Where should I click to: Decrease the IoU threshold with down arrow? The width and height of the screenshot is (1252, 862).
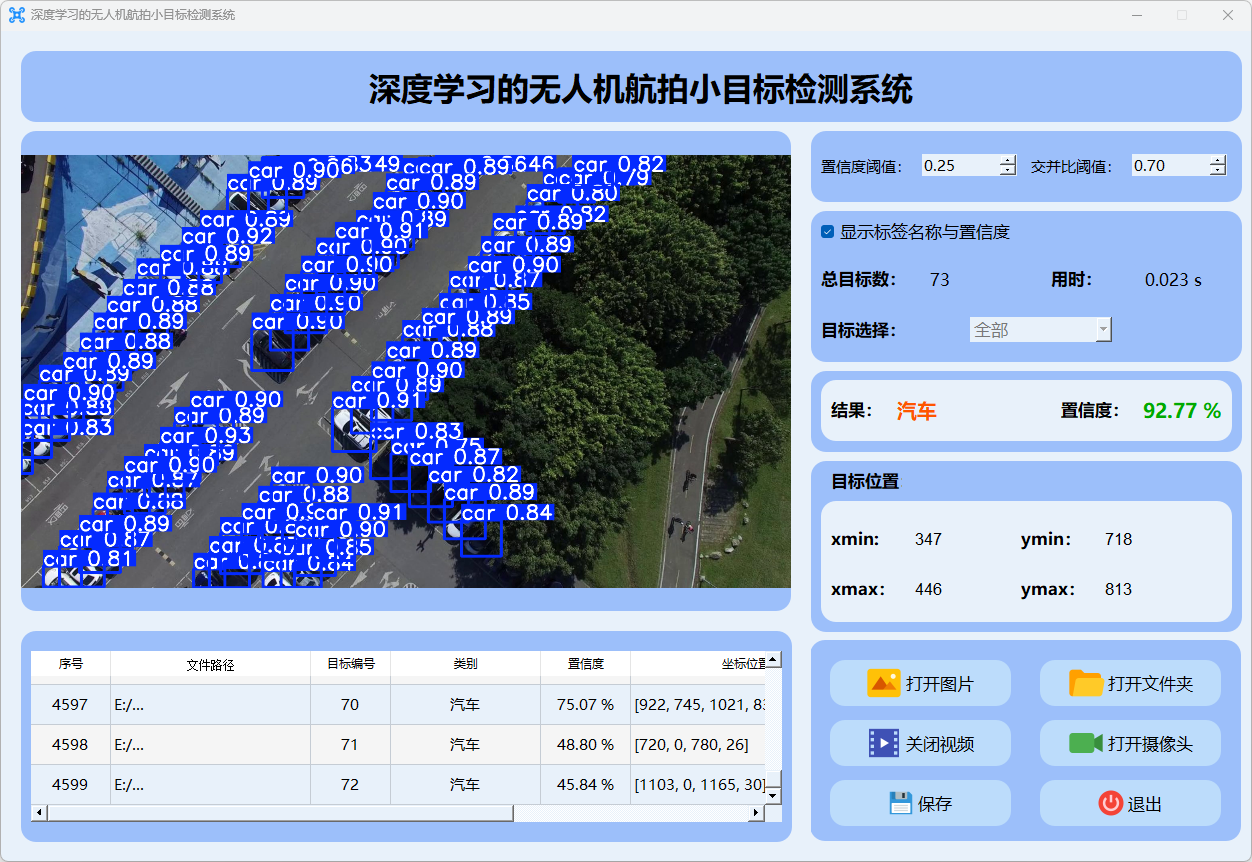click(x=1217, y=171)
